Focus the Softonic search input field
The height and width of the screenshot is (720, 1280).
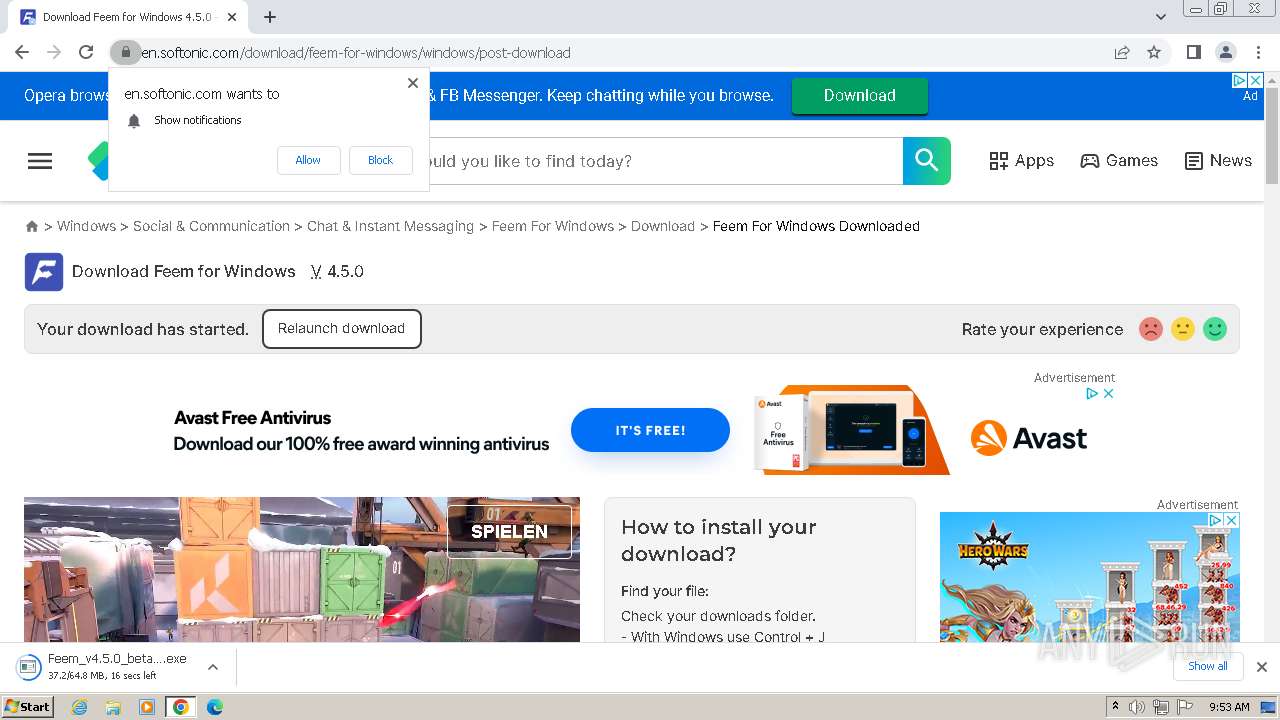(x=665, y=161)
